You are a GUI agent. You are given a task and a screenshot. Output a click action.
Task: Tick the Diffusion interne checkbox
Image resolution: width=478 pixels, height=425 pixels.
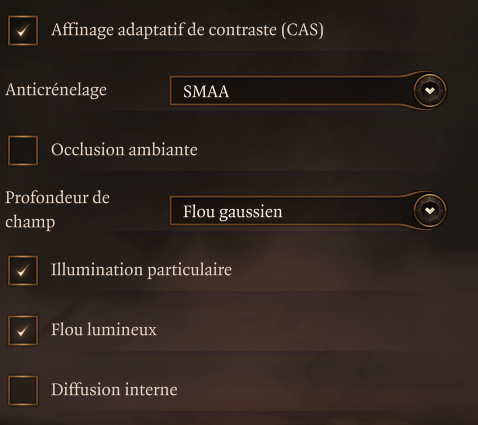23,390
